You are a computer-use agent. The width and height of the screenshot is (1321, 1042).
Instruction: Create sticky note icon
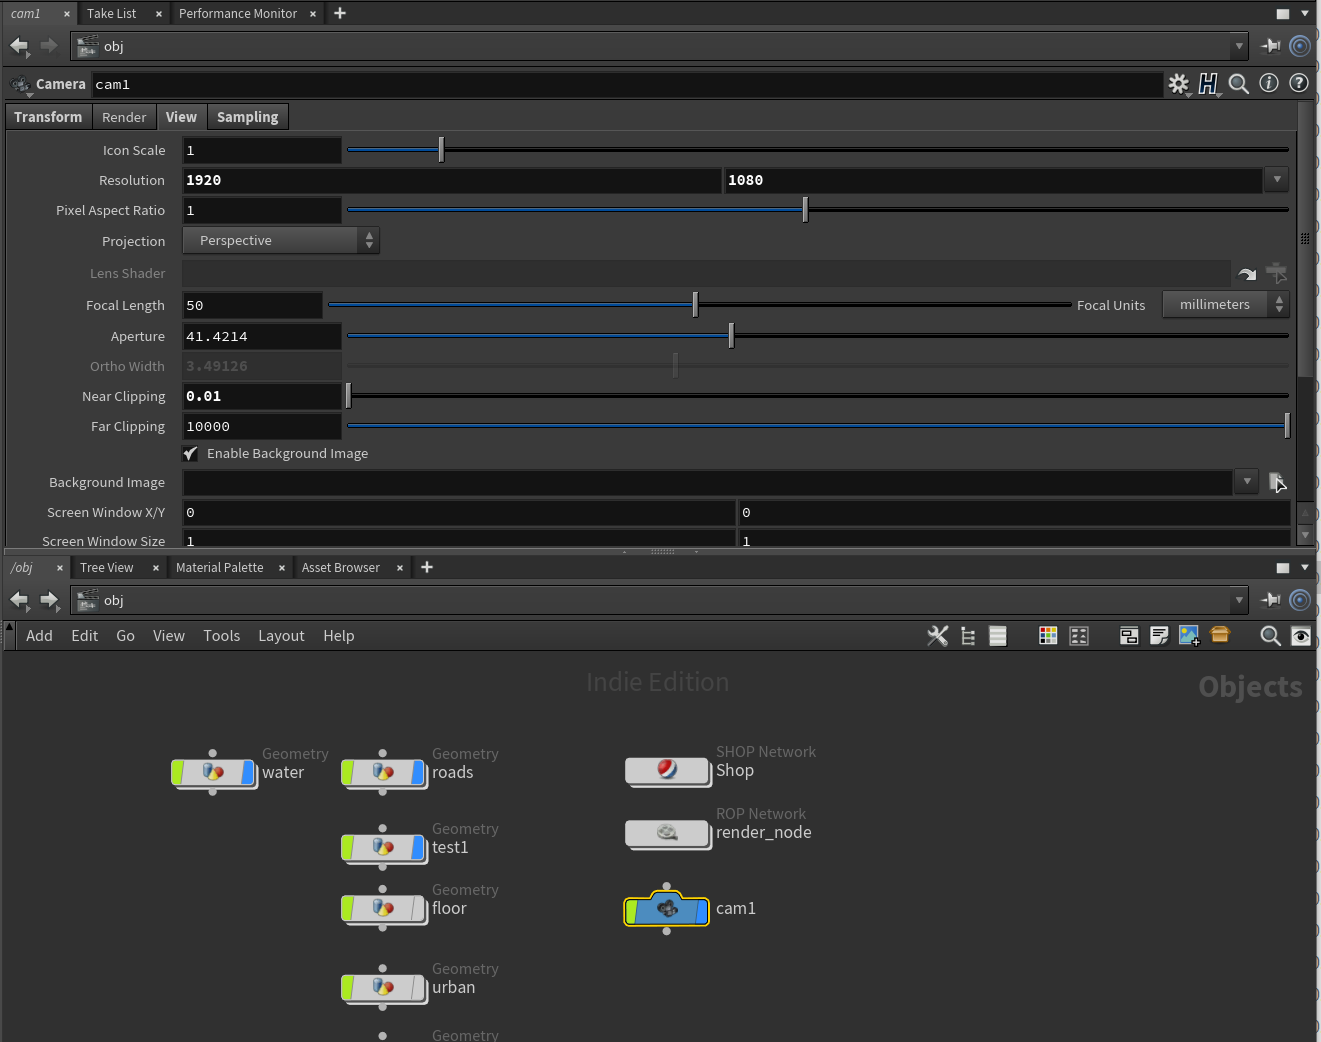click(x=1159, y=636)
